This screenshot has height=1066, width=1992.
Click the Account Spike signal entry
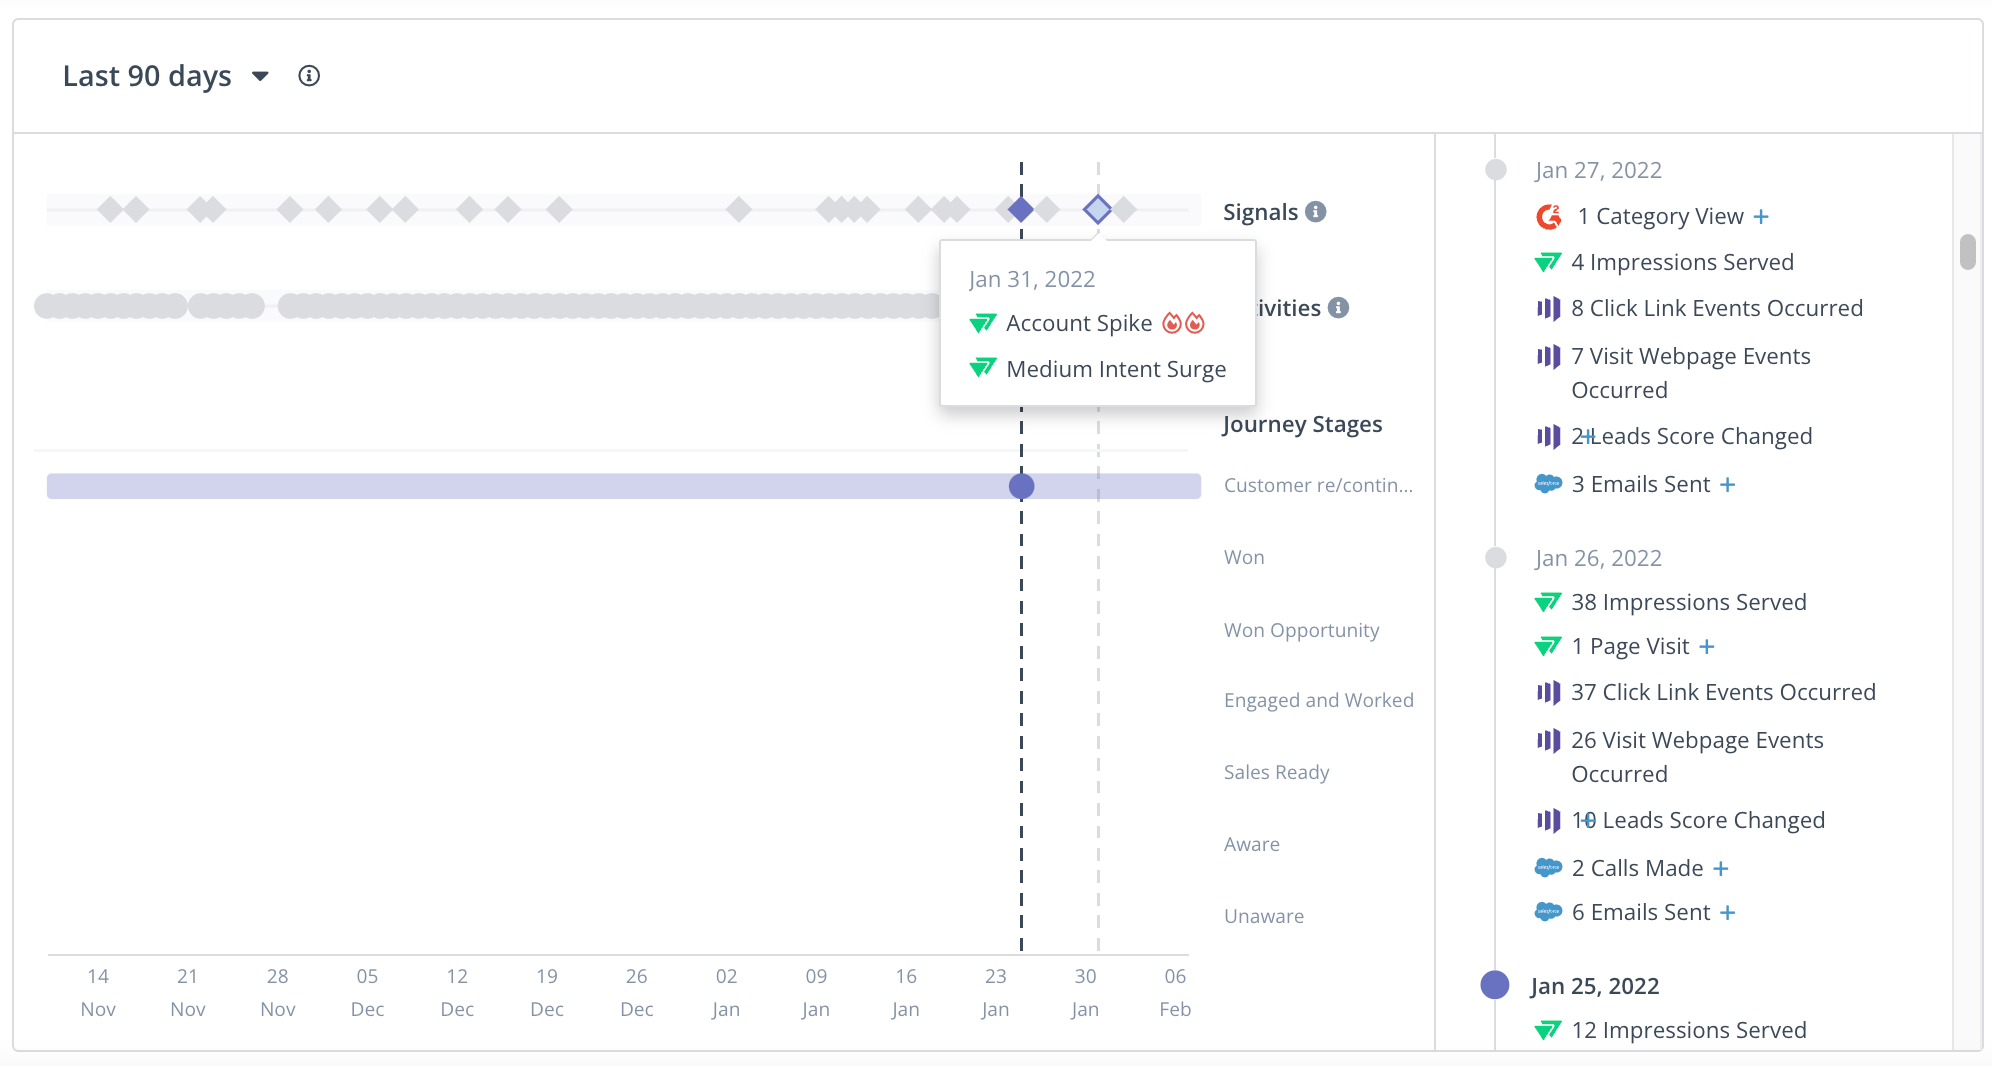[x=1079, y=323]
